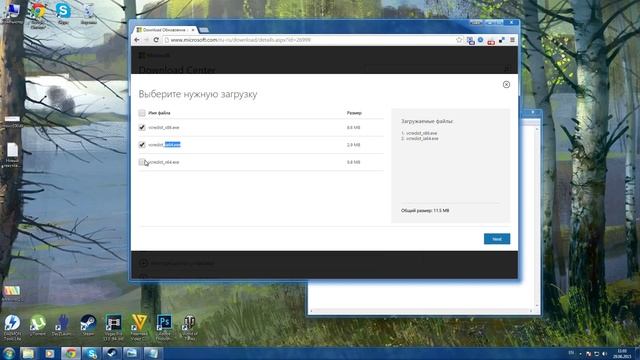Click the 9.8 MB size of vcredist_x64.exe
Screen dimensions: 640x360
353,162
